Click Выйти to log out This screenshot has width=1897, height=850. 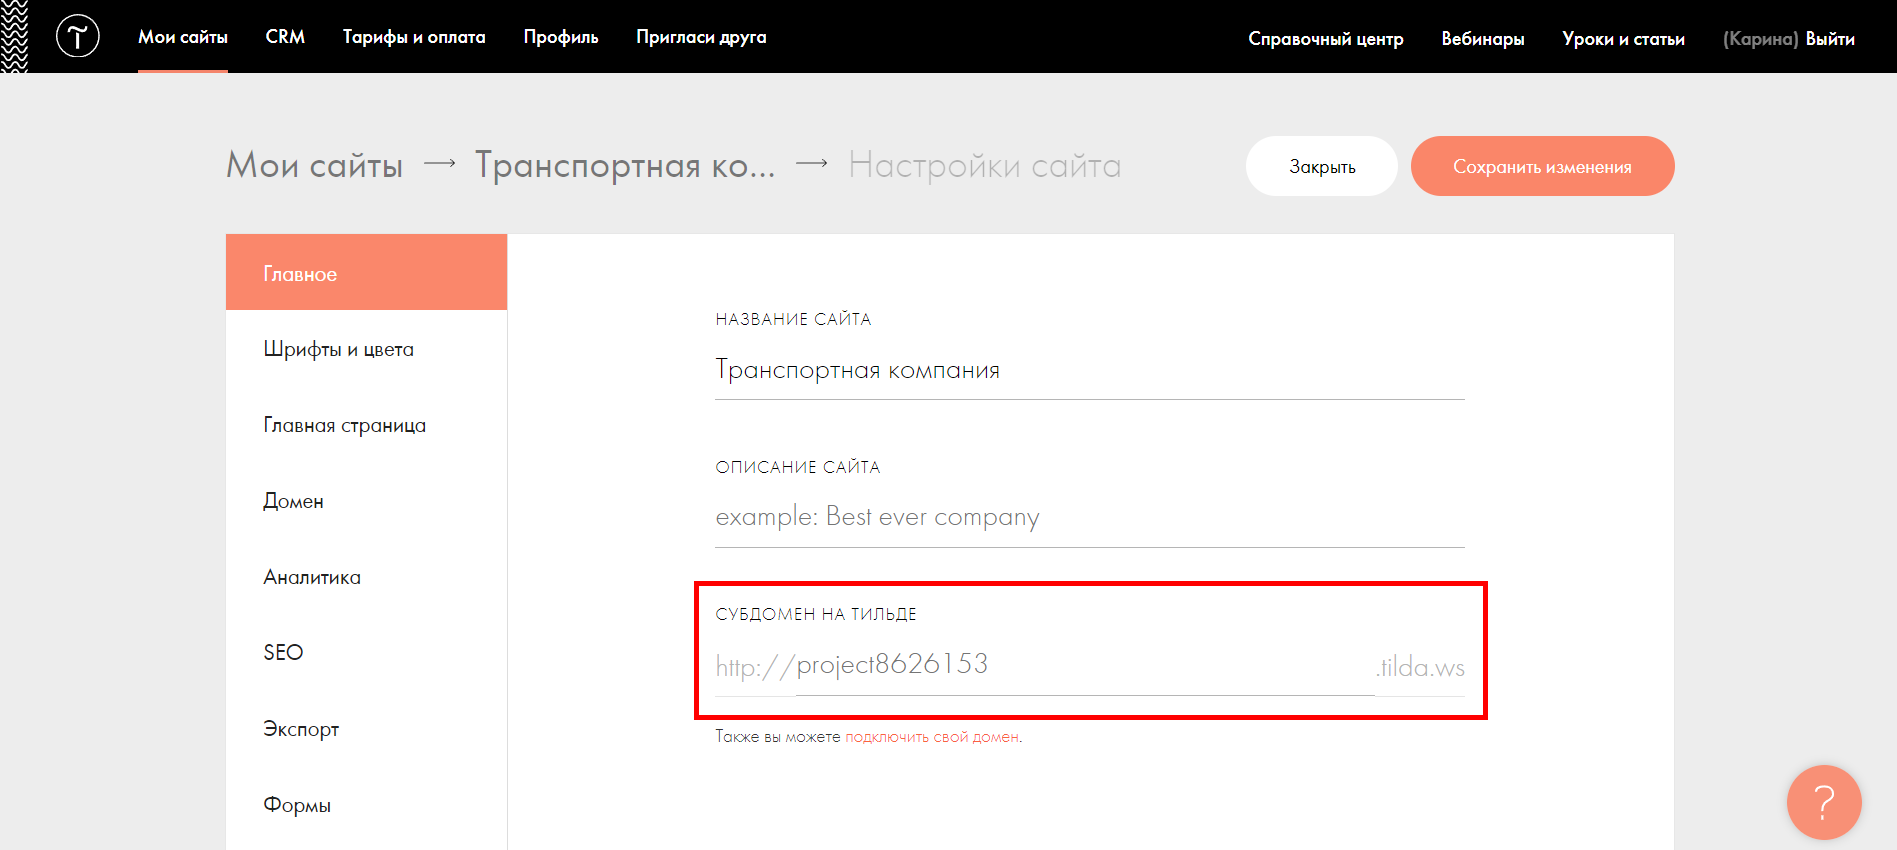1830,39
